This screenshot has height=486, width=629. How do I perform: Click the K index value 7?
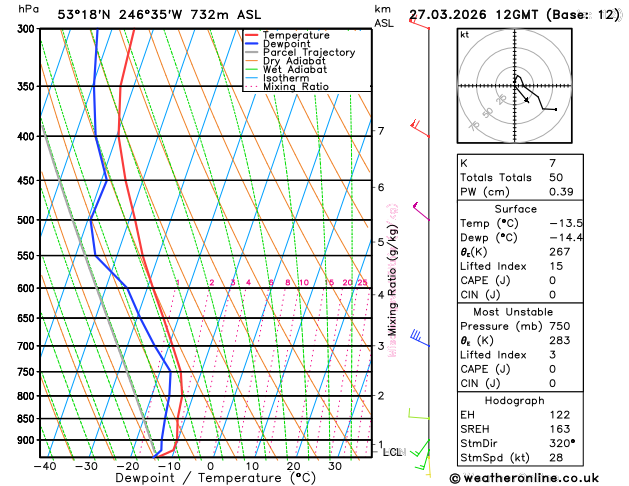[553, 163]
